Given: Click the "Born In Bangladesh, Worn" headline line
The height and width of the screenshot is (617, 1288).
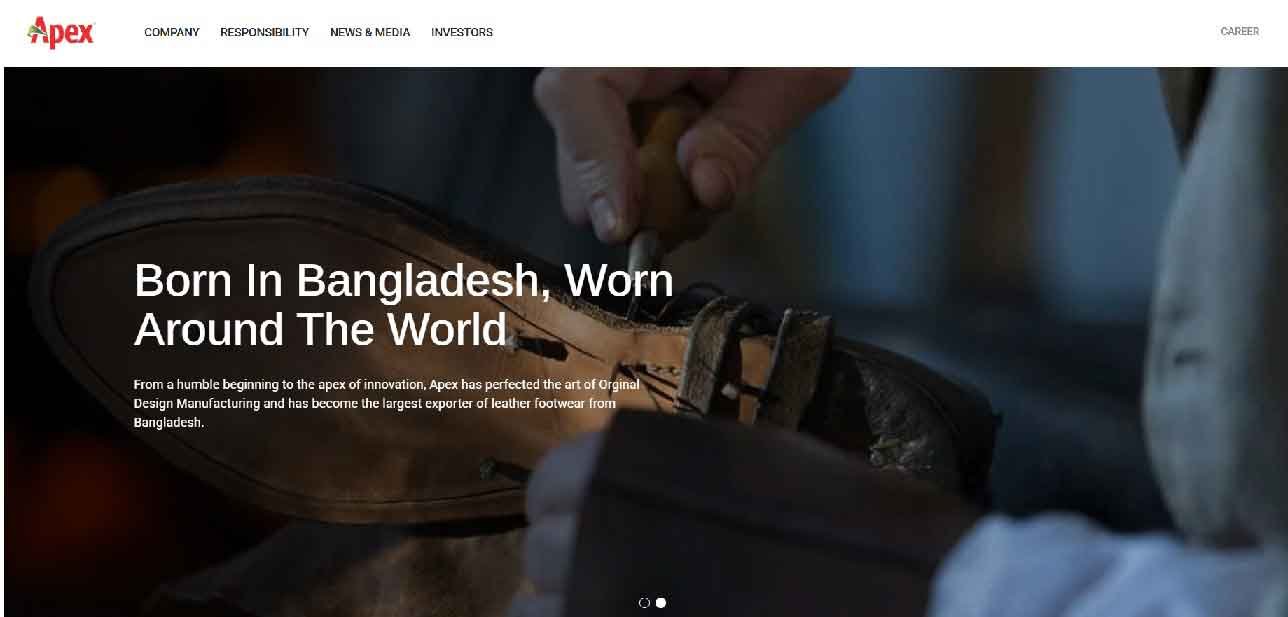Looking at the screenshot, I should point(404,281).
